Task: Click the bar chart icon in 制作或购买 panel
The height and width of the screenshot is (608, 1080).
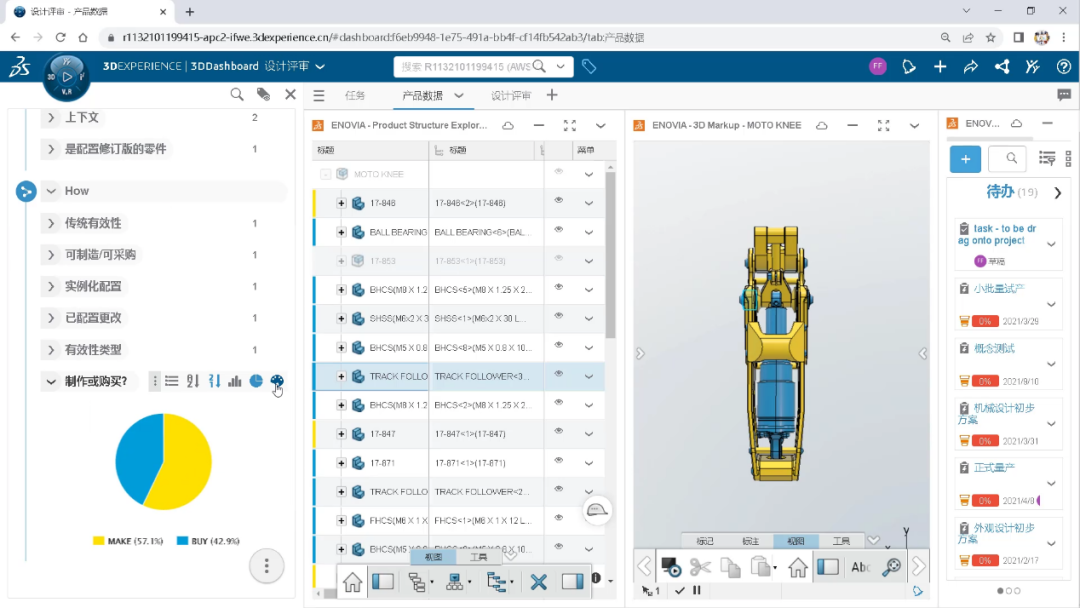Action: tap(235, 382)
